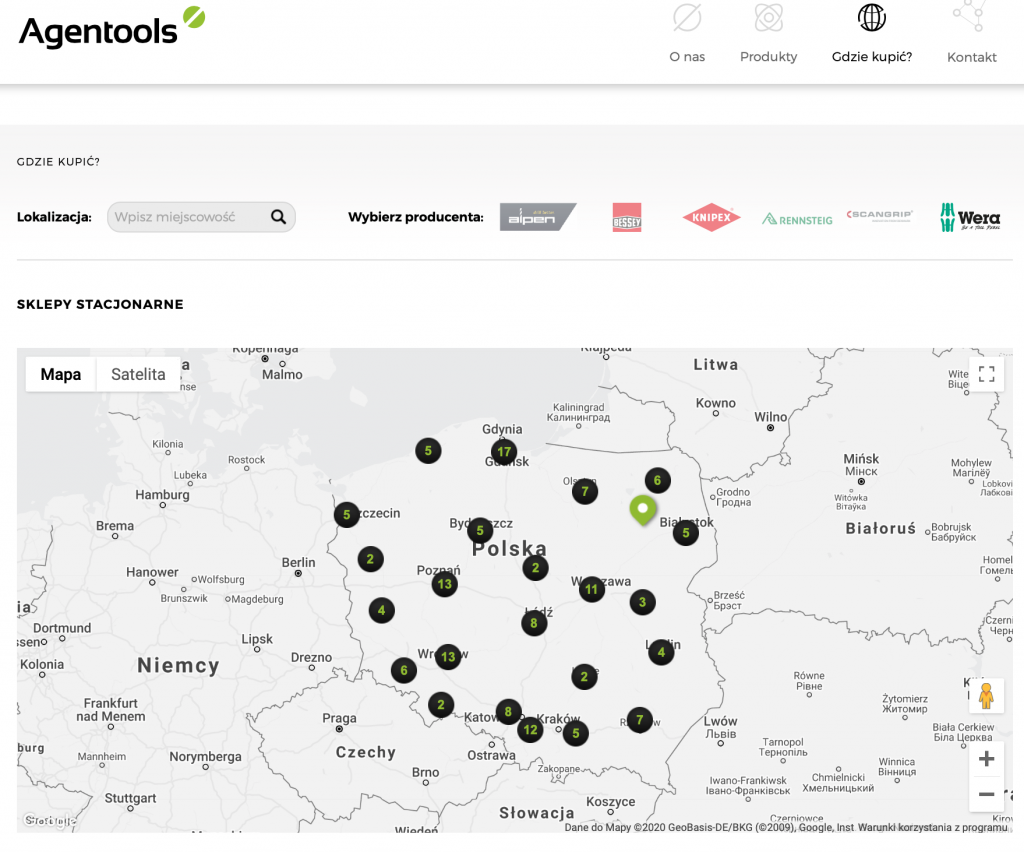Open the 5 stores cluster at Bydgoszcz
Viewport: 1024px width, 852px height.
click(x=480, y=530)
